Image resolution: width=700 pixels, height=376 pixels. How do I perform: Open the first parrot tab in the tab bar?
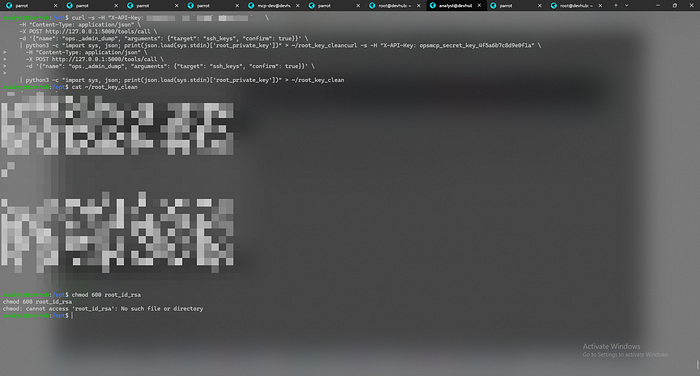pos(31,5)
